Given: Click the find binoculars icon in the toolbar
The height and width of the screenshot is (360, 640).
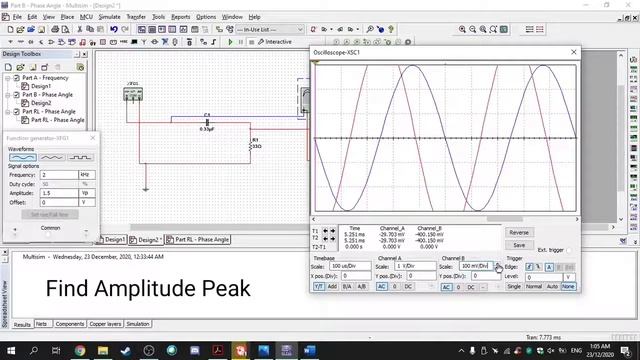Looking at the screenshot, I should [369, 29].
